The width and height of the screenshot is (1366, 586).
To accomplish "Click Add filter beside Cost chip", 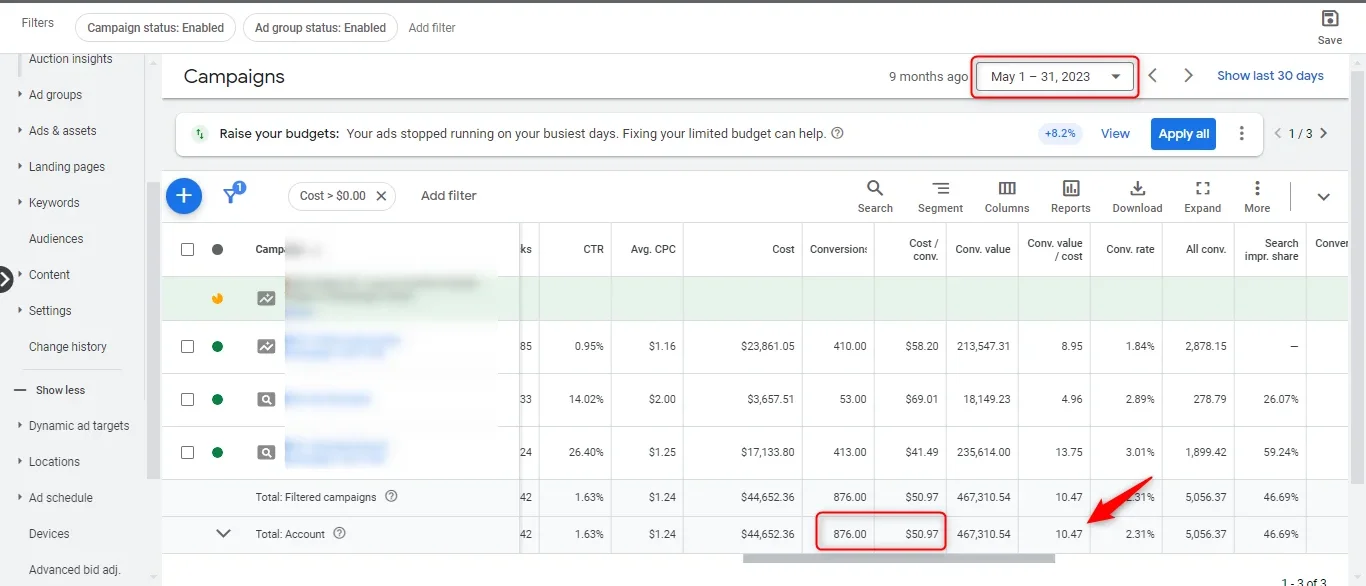I will point(449,196).
